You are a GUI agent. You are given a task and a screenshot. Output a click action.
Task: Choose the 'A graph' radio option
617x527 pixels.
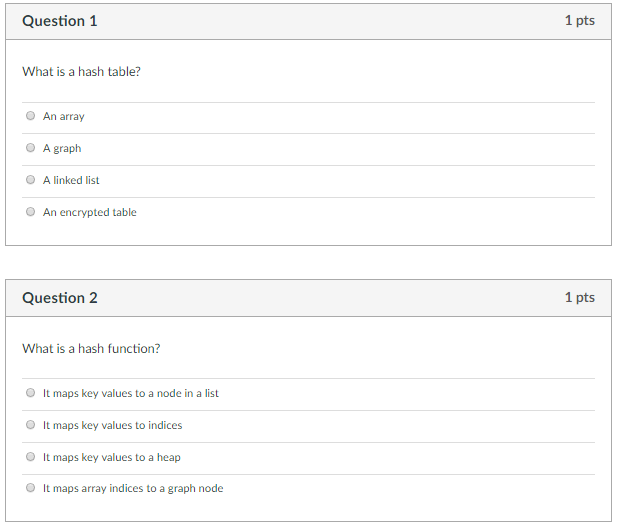[x=30, y=148]
